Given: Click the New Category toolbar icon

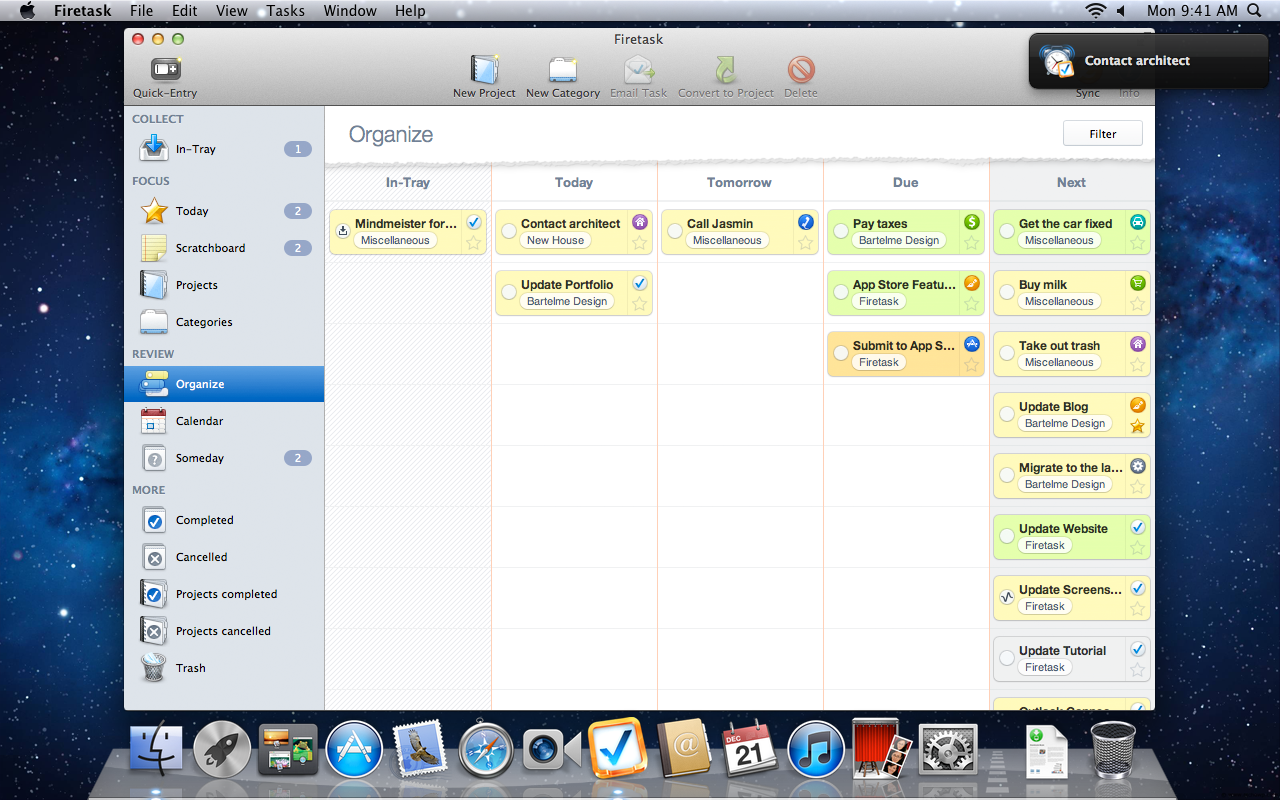Looking at the screenshot, I should point(562,77).
